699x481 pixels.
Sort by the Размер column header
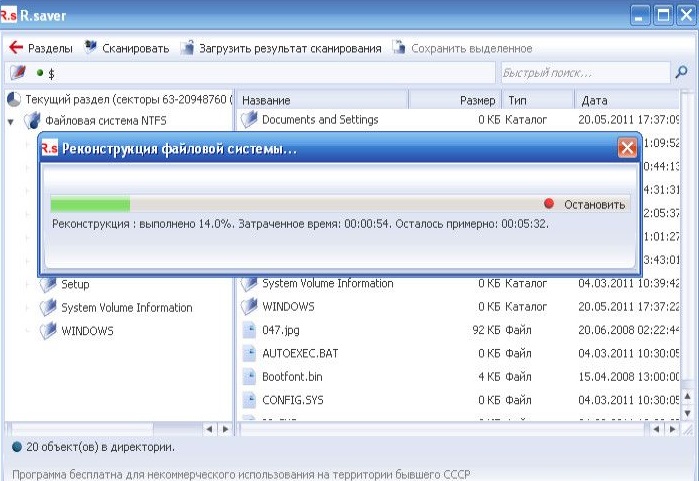[x=455, y=100]
